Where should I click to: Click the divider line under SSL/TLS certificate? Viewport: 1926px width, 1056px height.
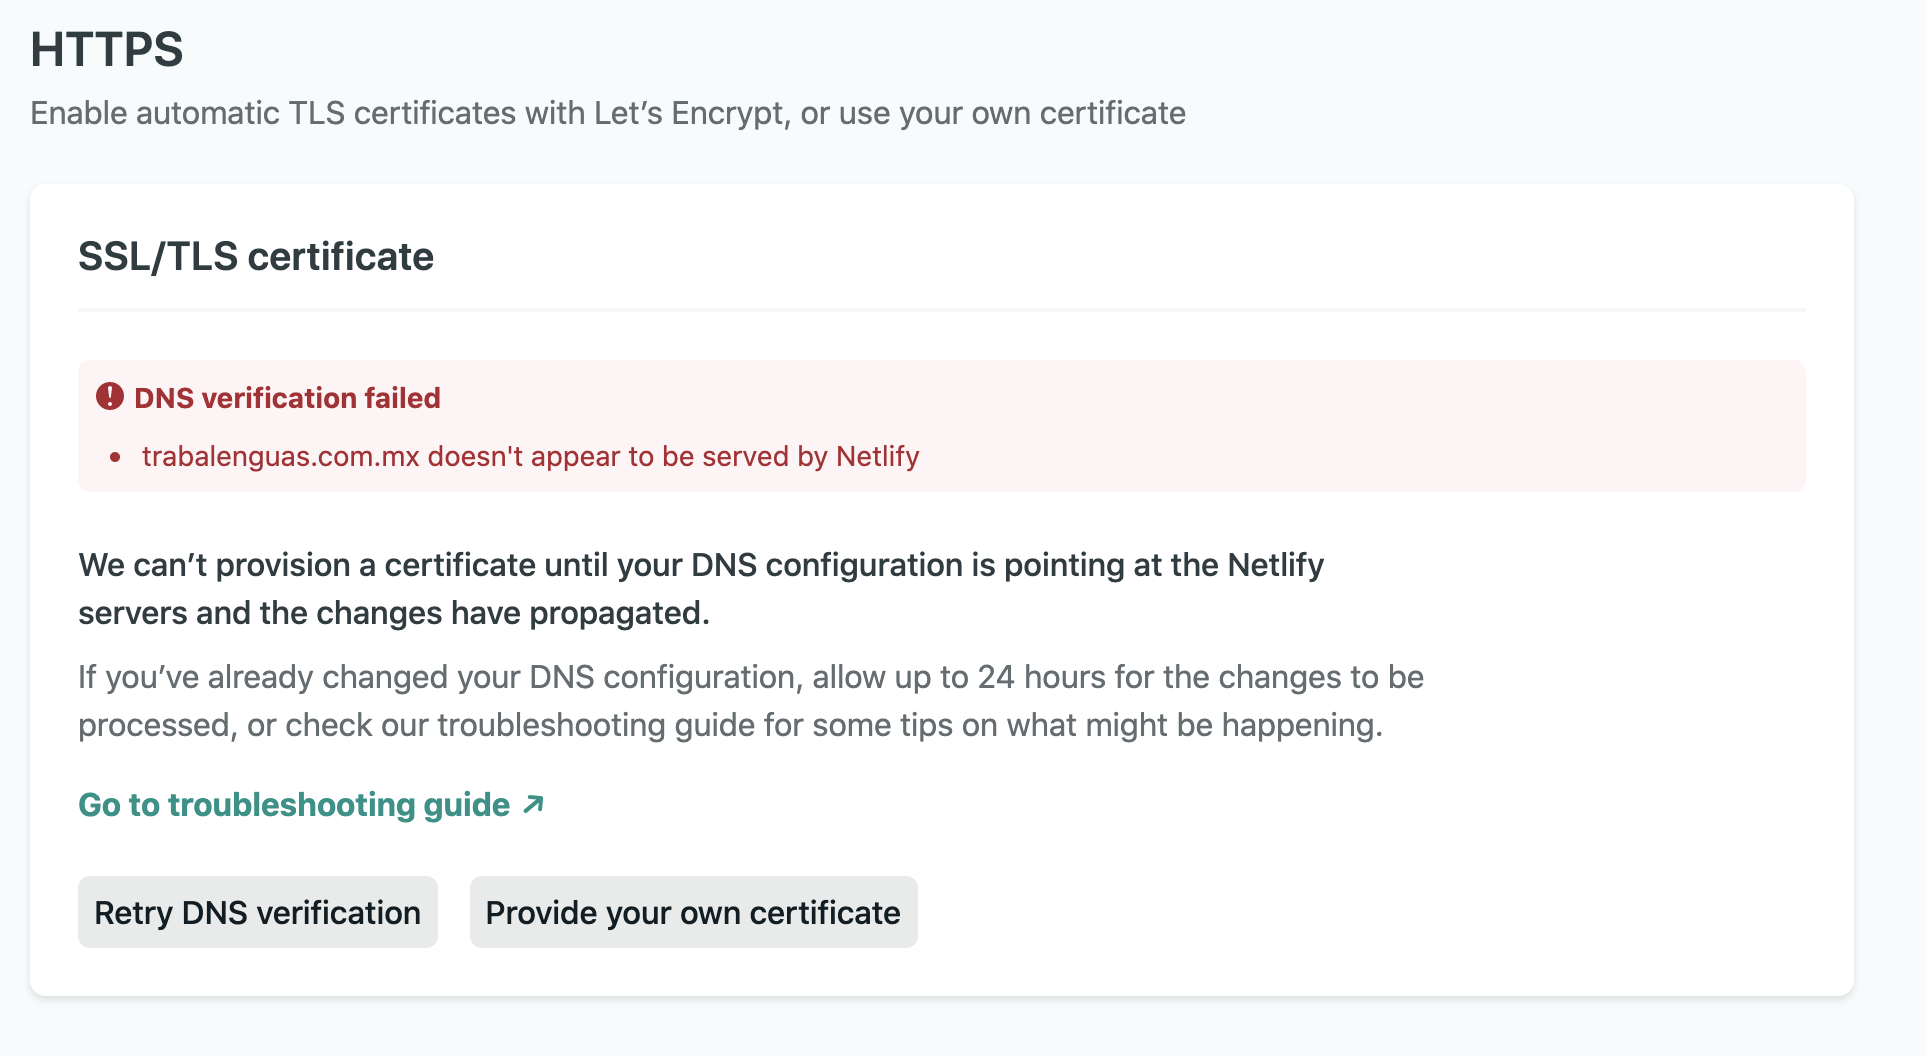click(x=942, y=310)
